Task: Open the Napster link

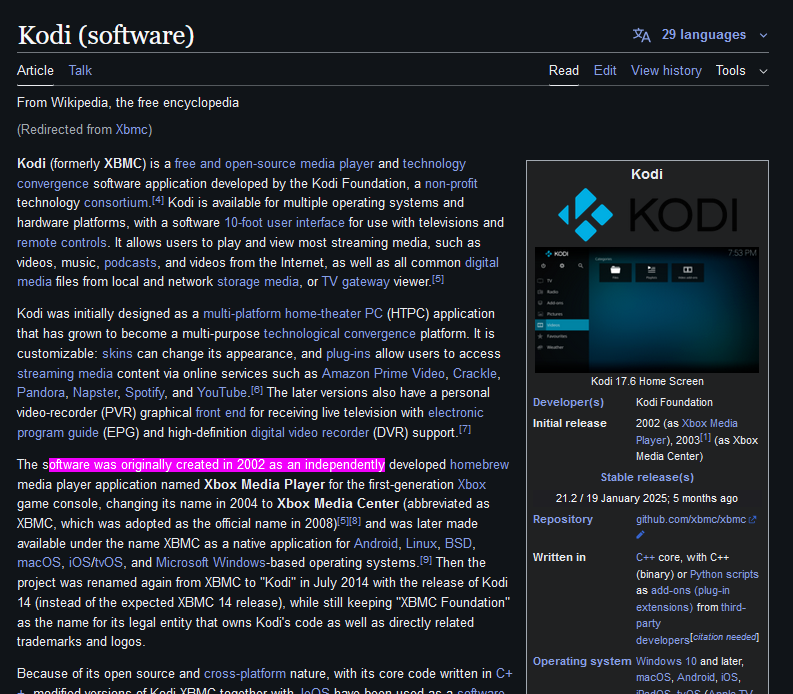Action: pos(95,393)
